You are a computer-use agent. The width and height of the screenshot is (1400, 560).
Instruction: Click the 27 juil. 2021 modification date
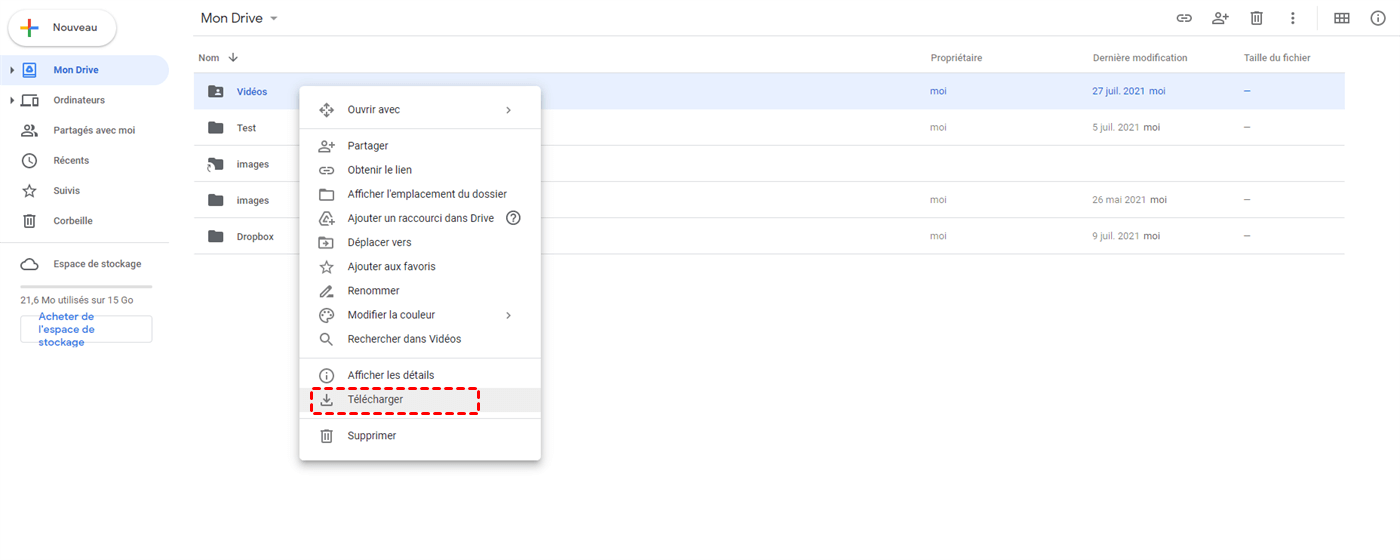click(x=1119, y=91)
